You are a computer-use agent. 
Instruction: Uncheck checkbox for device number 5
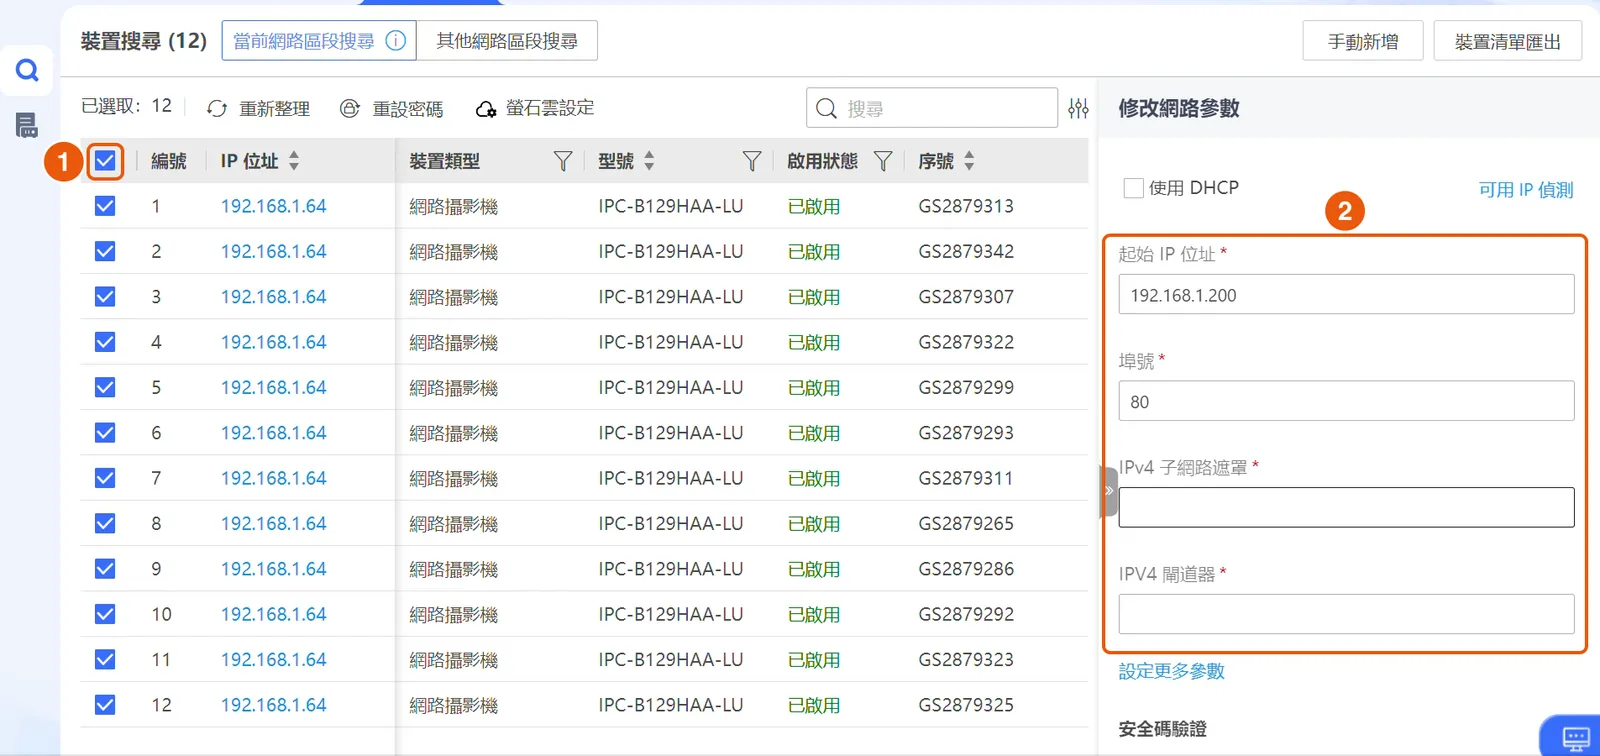tap(105, 387)
